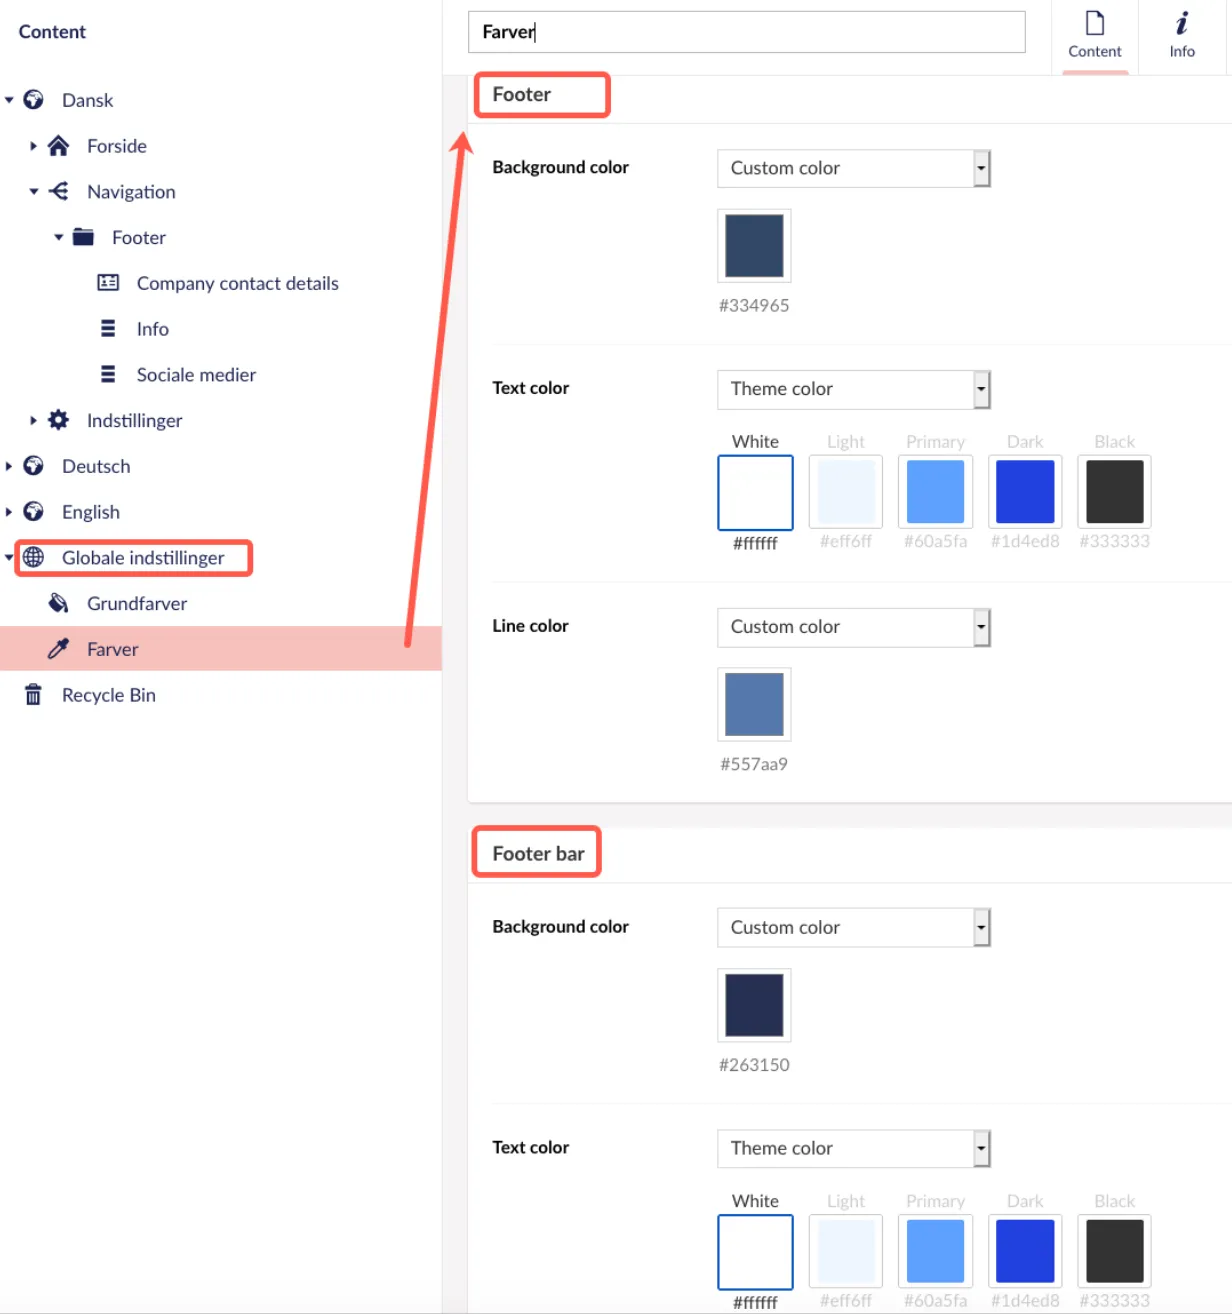Open Grundfarver settings
Screen dimensions: 1232x1314
(x=137, y=603)
